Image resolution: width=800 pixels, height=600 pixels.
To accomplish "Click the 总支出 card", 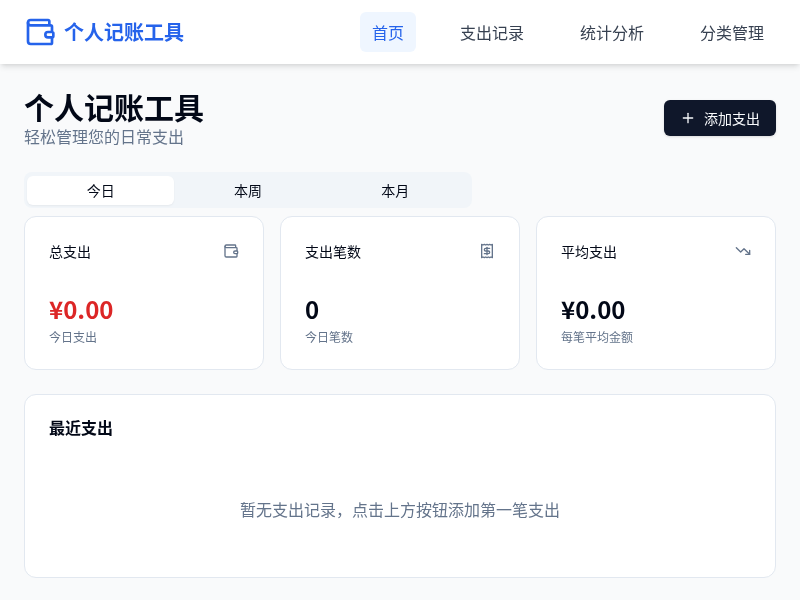I will pos(144,292).
